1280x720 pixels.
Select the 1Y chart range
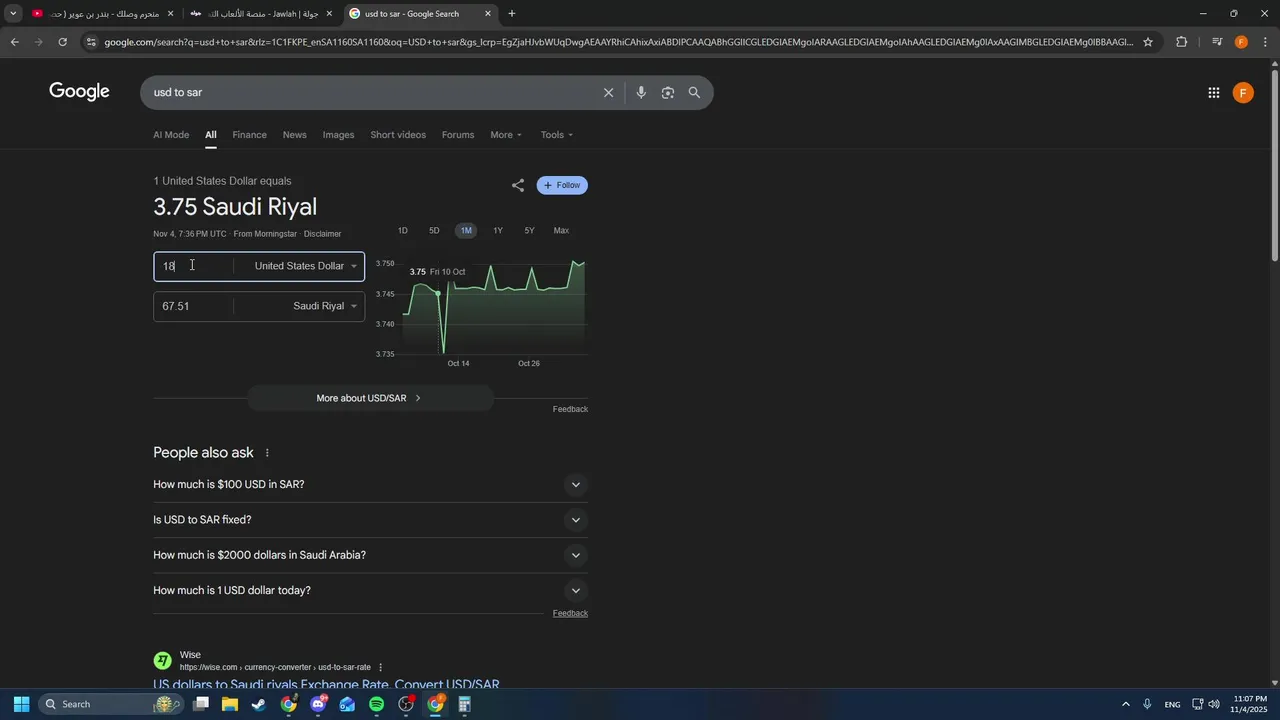coord(498,231)
